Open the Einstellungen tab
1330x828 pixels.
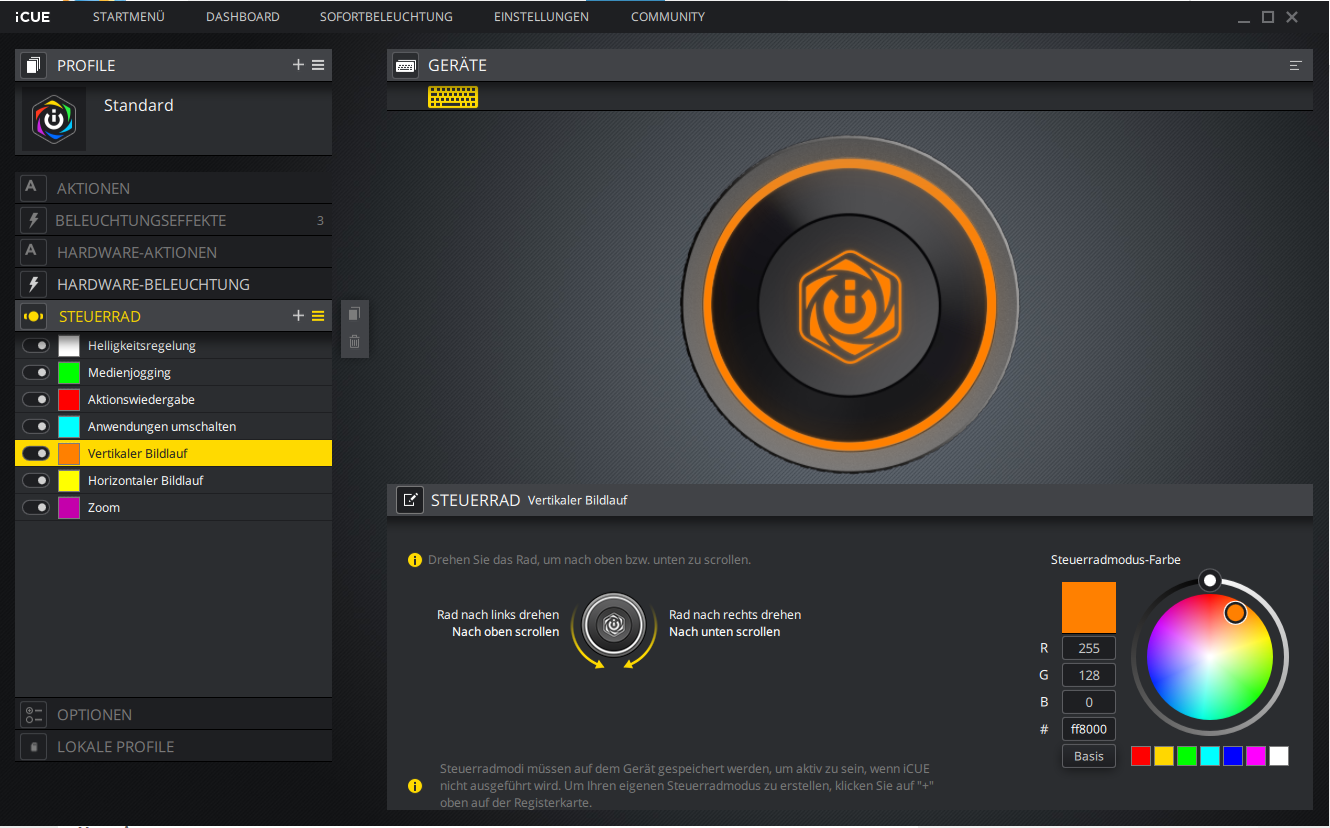pyautogui.click(x=541, y=17)
